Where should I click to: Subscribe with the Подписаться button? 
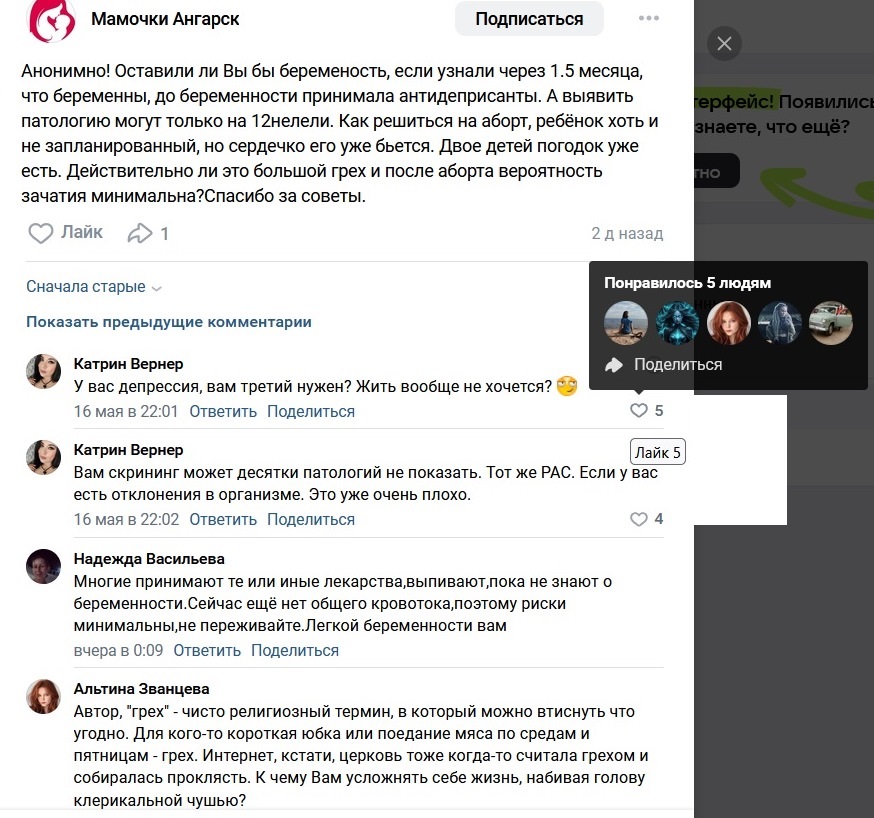529,19
